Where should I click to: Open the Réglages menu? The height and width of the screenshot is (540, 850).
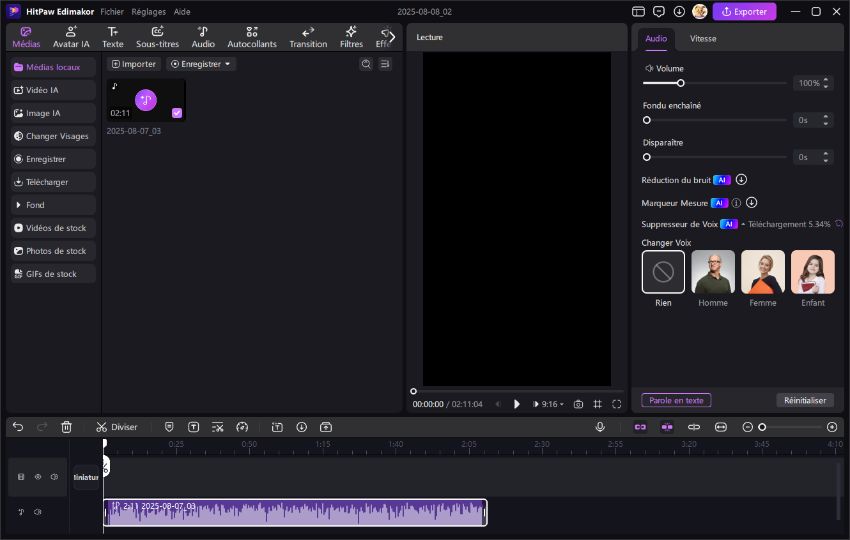(149, 11)
